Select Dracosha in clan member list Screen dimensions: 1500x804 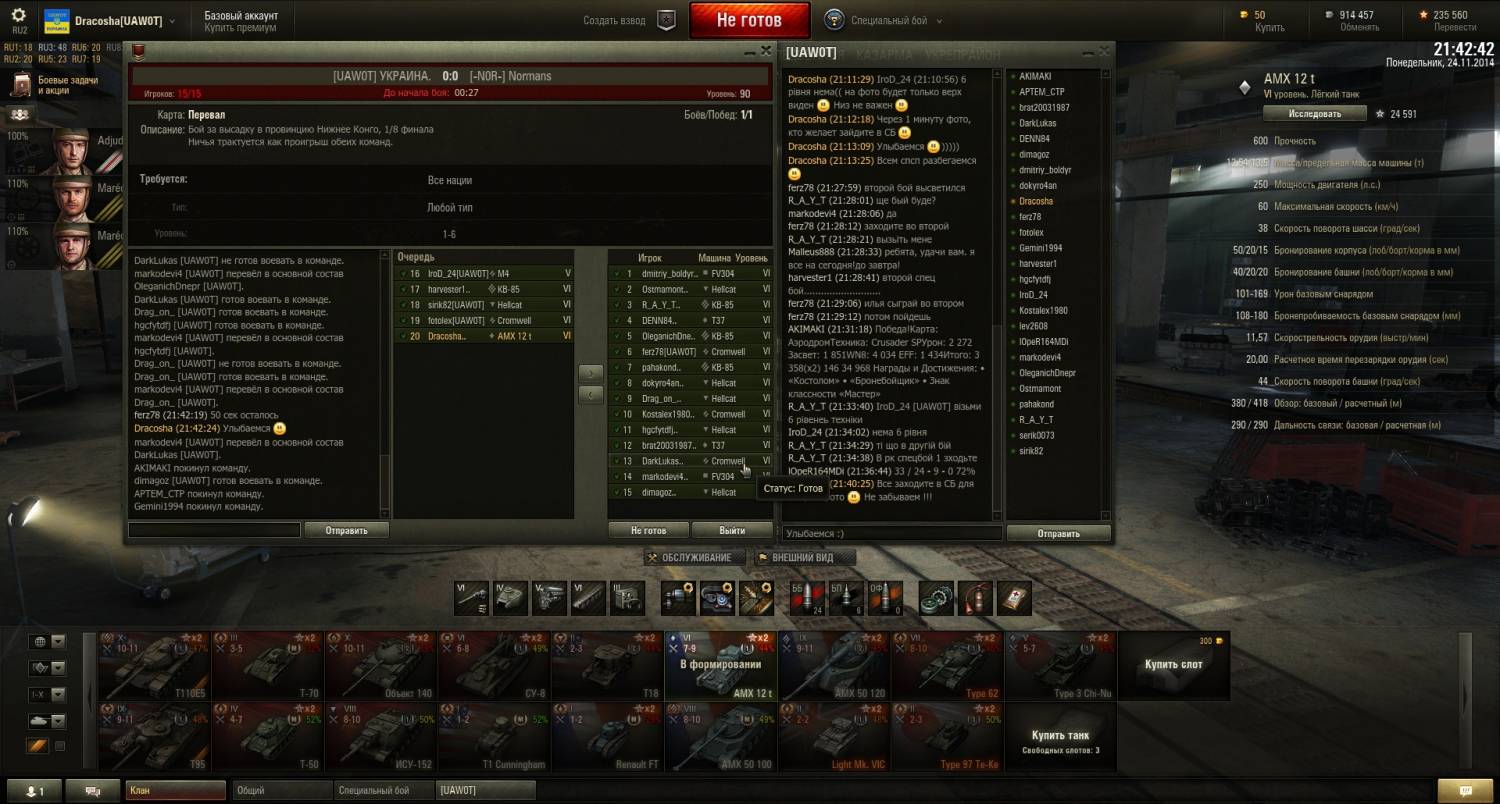coord(1036,201)
